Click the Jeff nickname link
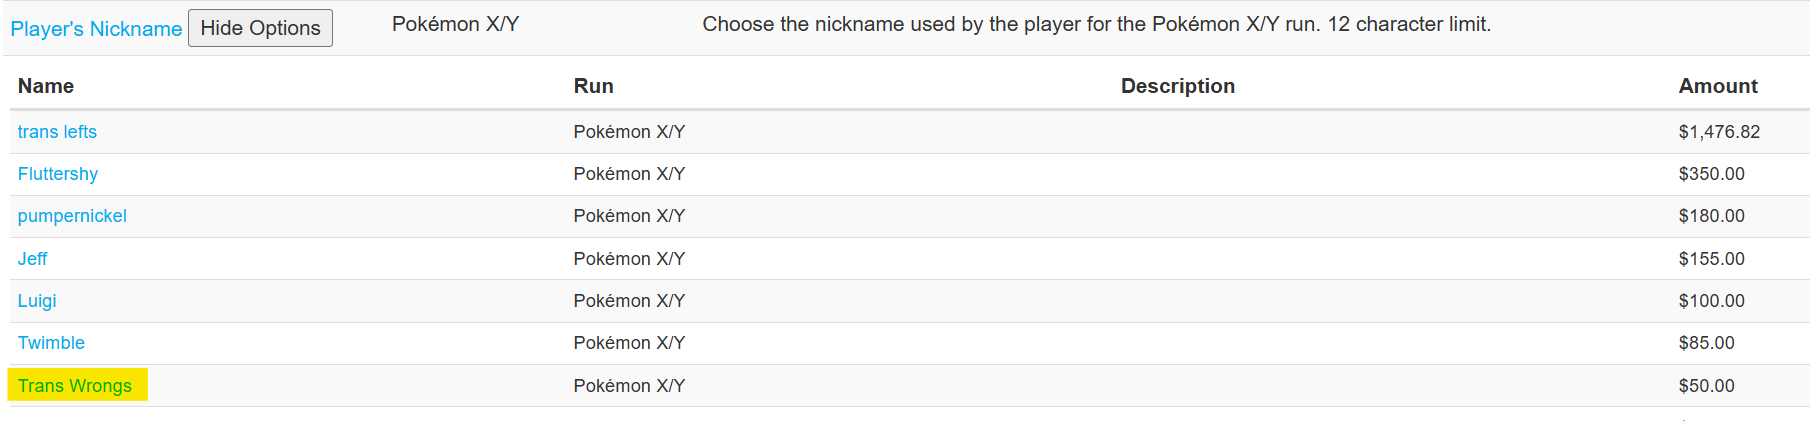Image resolution: width=1810 pixels, height=421 pixels. (x=32, y=259)
